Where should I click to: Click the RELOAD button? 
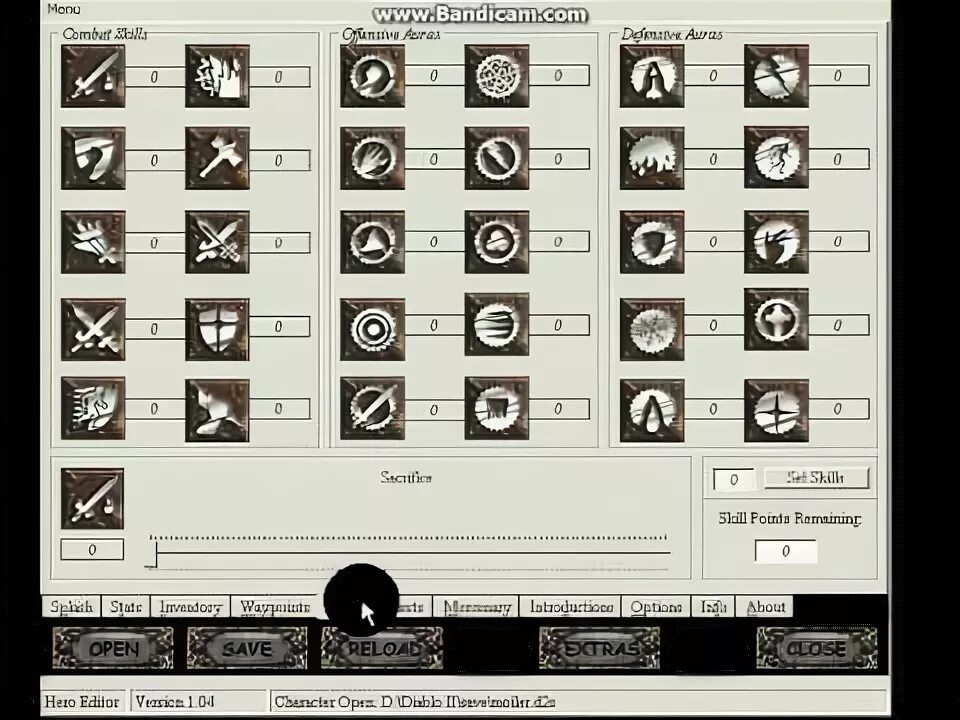(381, 648)
